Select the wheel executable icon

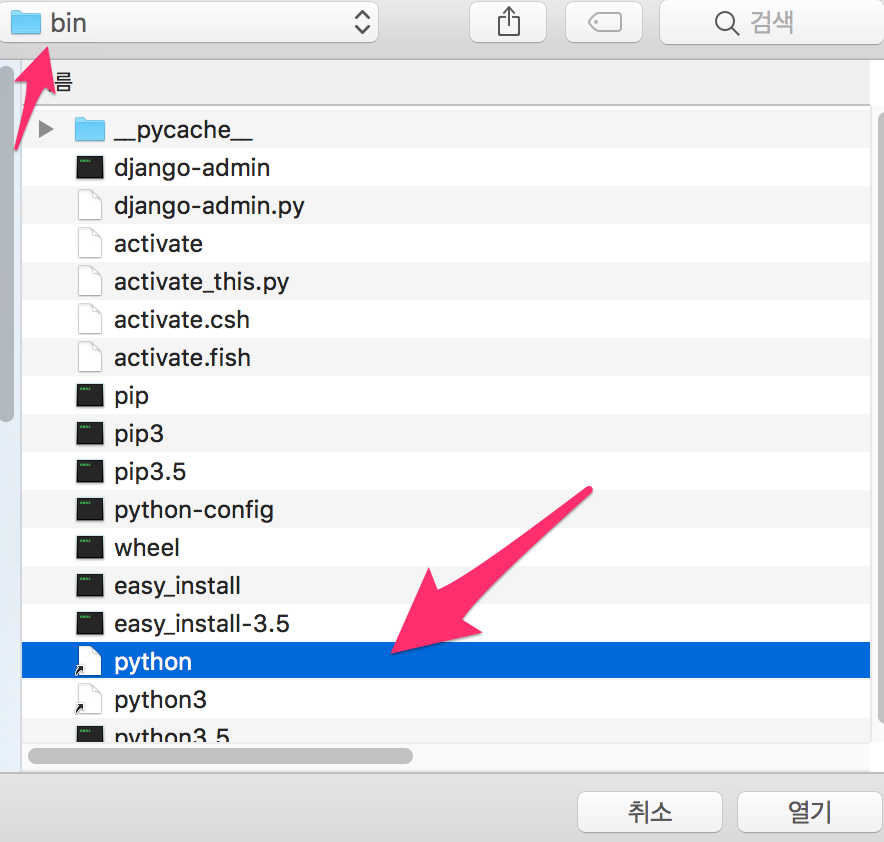[90, 547]
